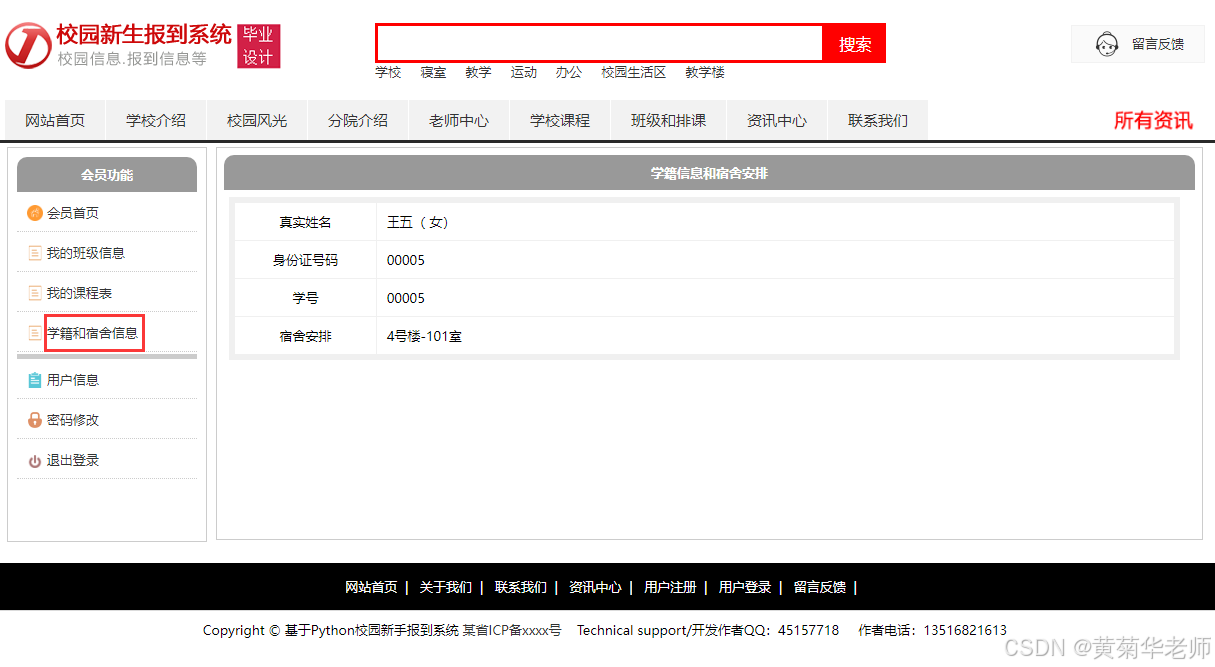The width and height of the screenshot is (1215, 667).
Task: Click the 真实姓名 label cell
Action: click(x=305, y=222)
